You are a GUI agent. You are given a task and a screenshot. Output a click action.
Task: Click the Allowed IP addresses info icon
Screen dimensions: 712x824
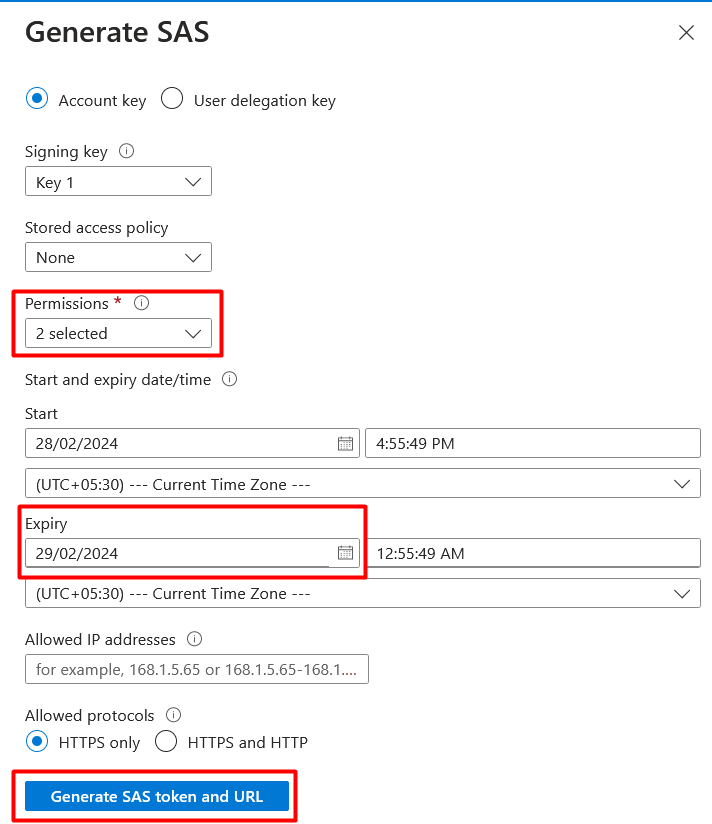194,639
